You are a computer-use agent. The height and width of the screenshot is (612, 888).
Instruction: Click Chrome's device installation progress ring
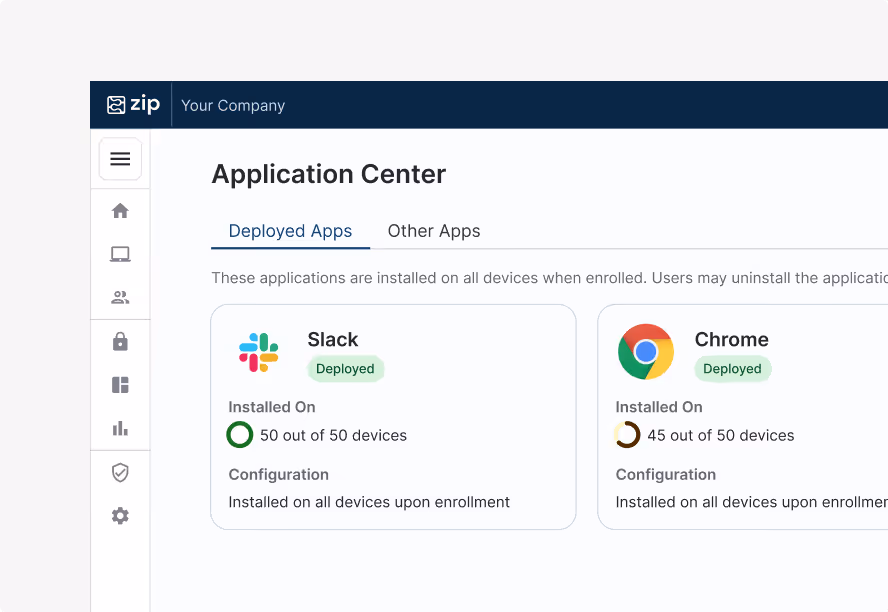click(627, 435)
